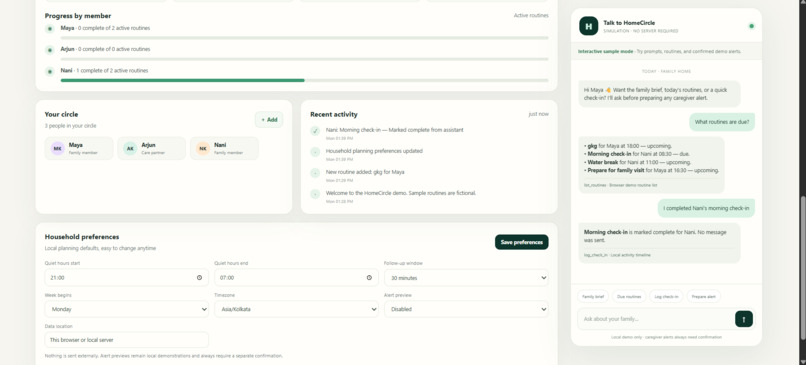The width and height of the screenshot is (806, 365).
Task: Click the Save preferences button
Action: coord(522,242)
